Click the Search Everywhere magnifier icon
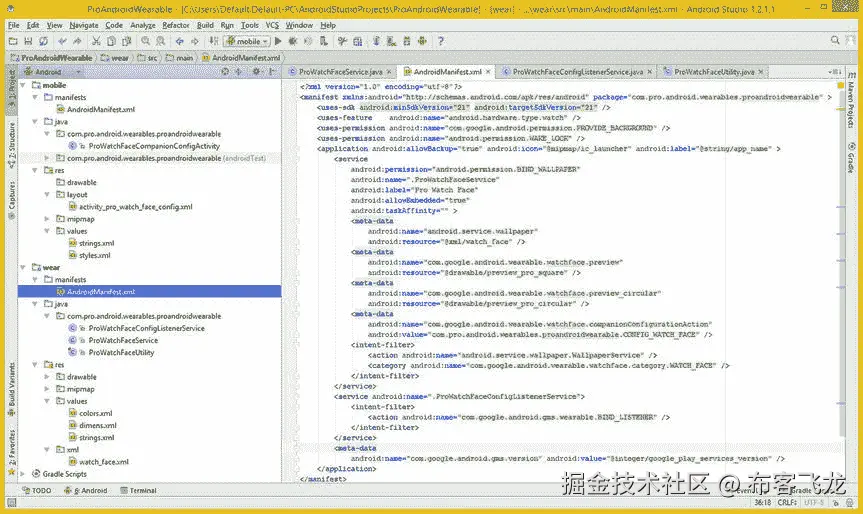The image size is (863, 514). coord(835,40)
